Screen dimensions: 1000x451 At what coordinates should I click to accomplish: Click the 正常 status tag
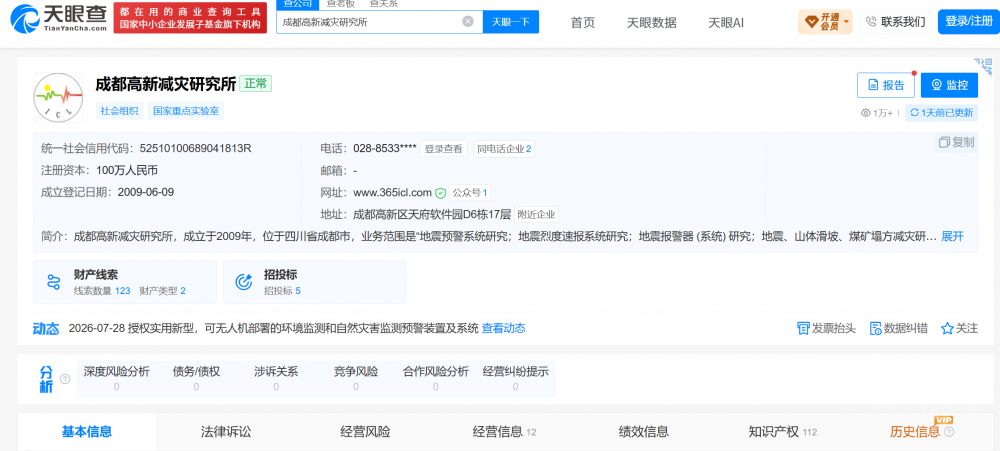click(x=256, y=84)
